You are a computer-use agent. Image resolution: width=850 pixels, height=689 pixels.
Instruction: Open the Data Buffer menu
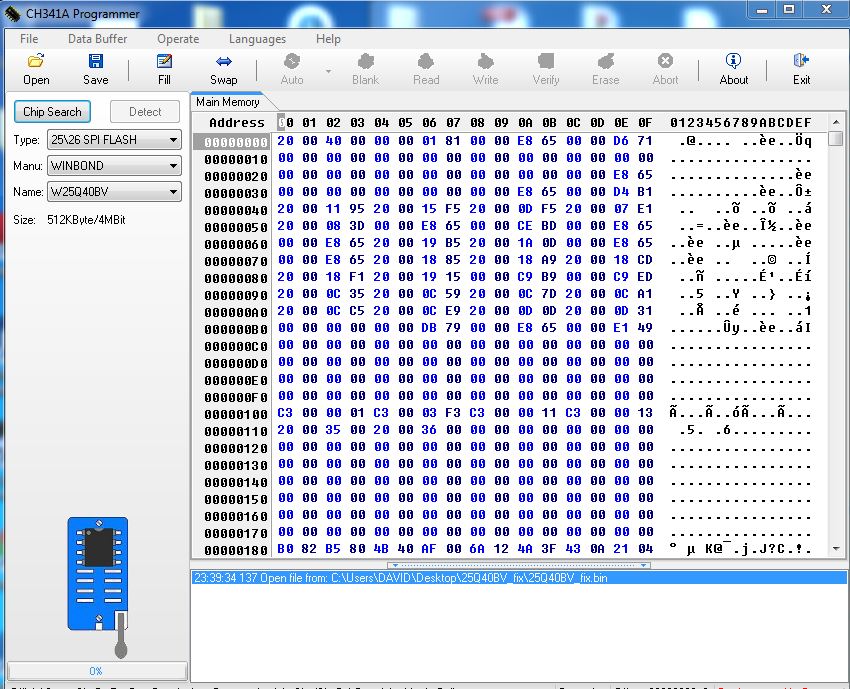(97, 39)
